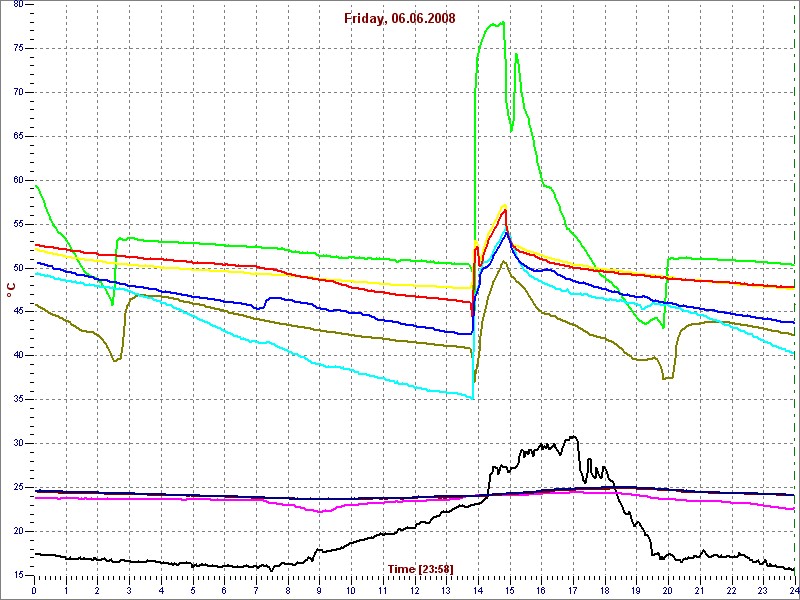Select the 35 tick on the temperature axis
This screenshot has width=800, height=600.
[x=18, y=399]
